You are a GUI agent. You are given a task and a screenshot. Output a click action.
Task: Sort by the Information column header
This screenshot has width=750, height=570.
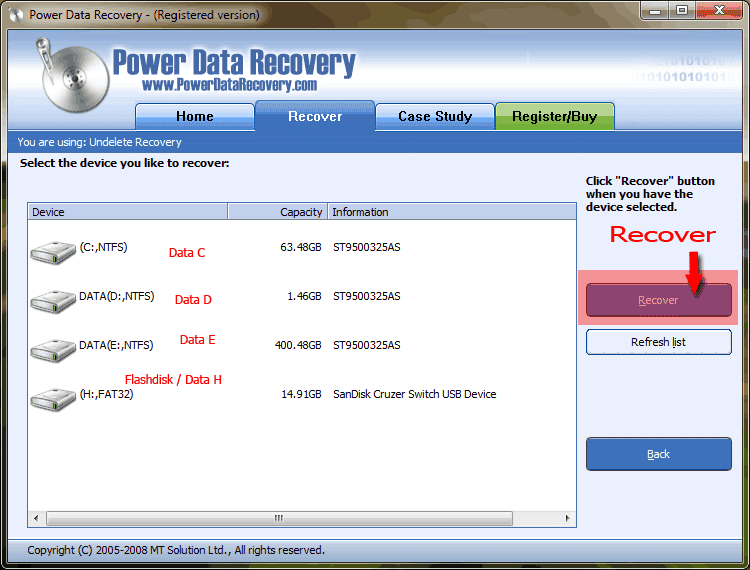(452, 212)
